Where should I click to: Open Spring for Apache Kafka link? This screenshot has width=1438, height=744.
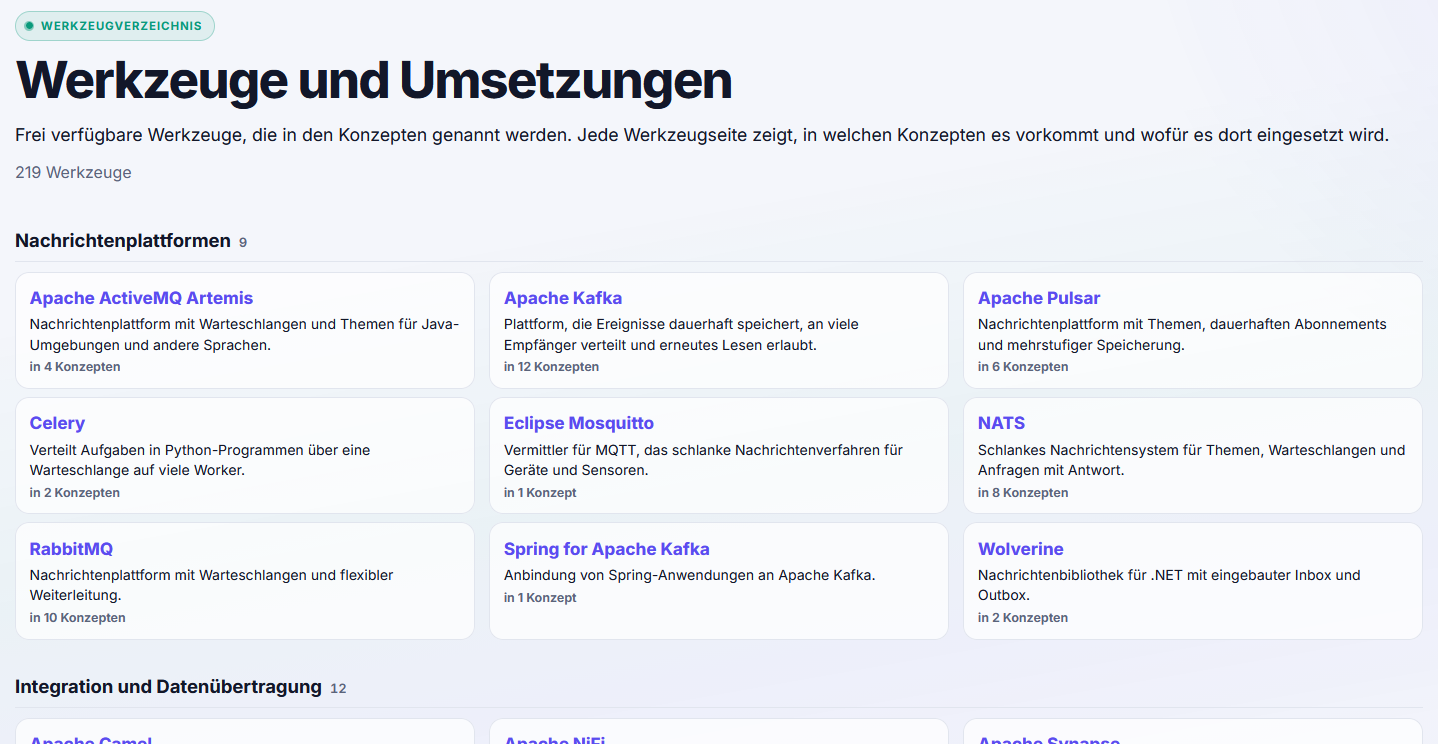tap(607, 549)
